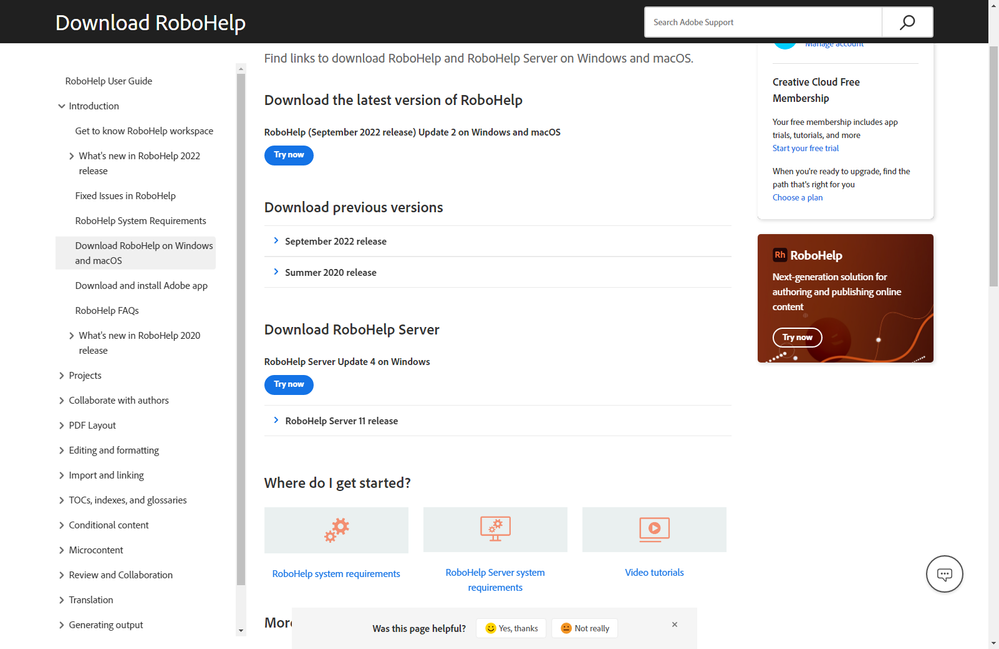Viewport: 999px width, 649px height.
Task: Expand Conditional content section
Action: coord(62,525)
